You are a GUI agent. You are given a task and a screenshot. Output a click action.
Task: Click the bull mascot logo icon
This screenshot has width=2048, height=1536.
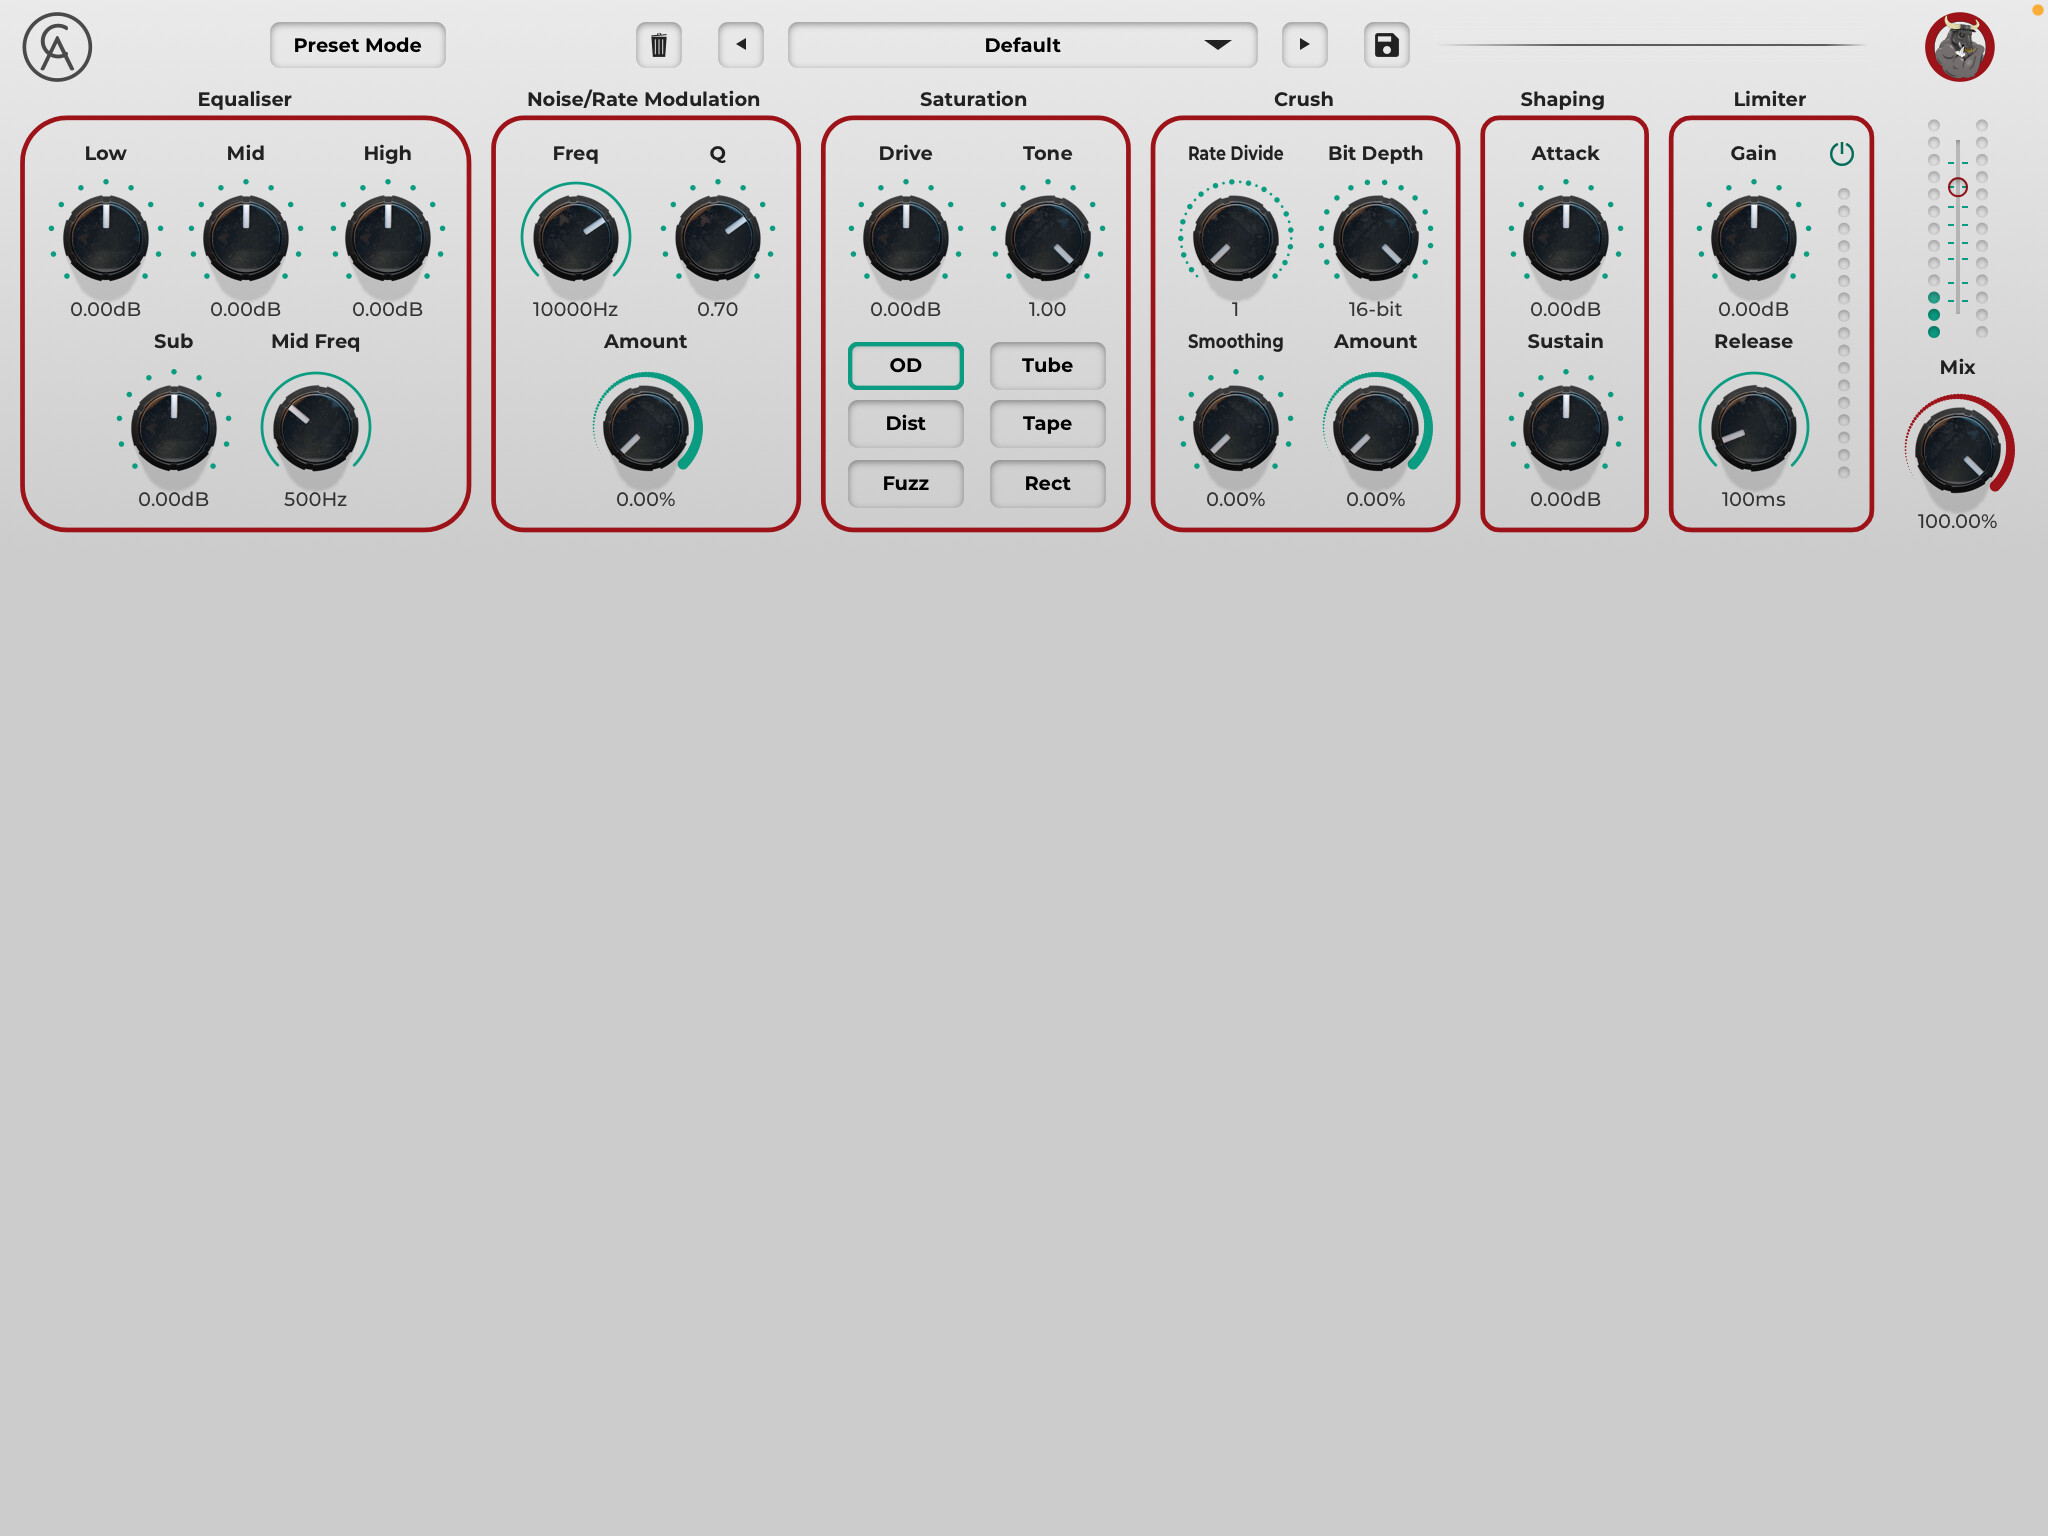(x=1959, y=47)
